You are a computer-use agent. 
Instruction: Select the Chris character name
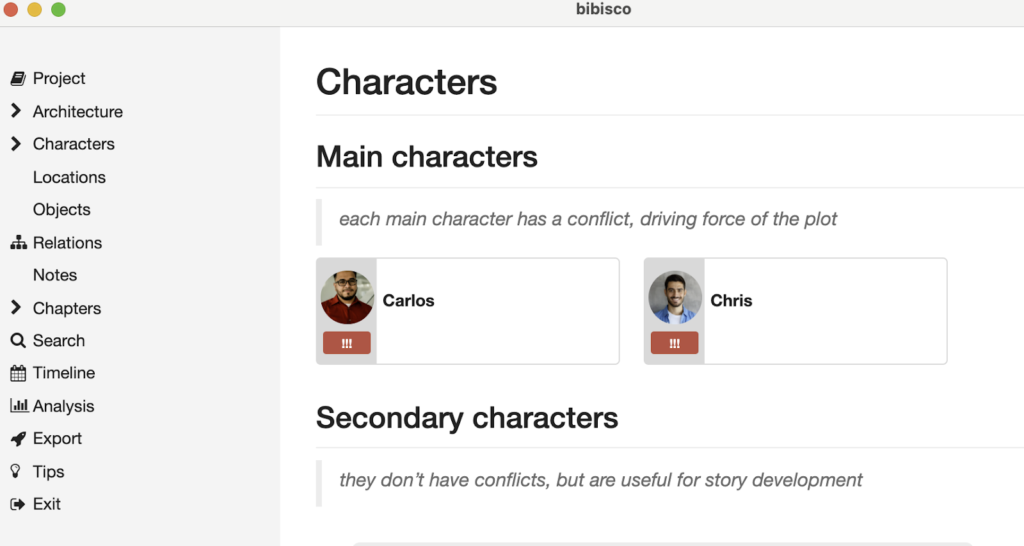[731, 300]
